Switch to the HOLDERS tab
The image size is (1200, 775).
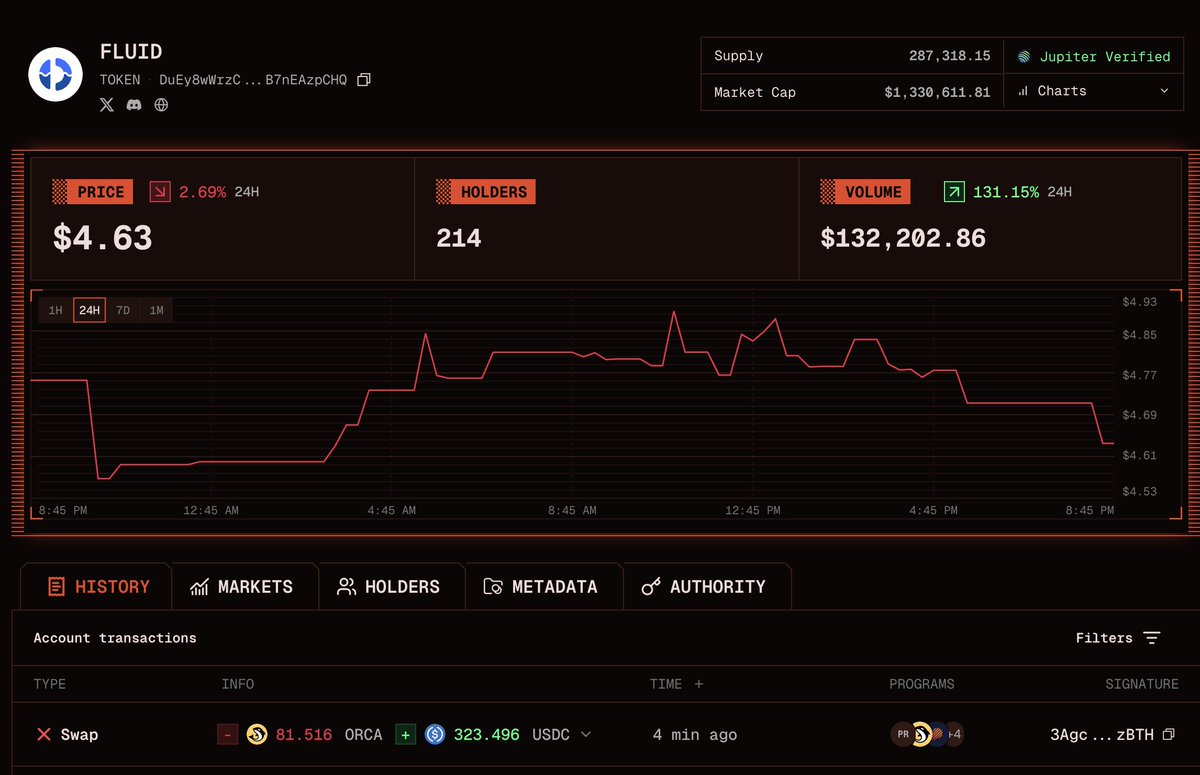point(390,587)
